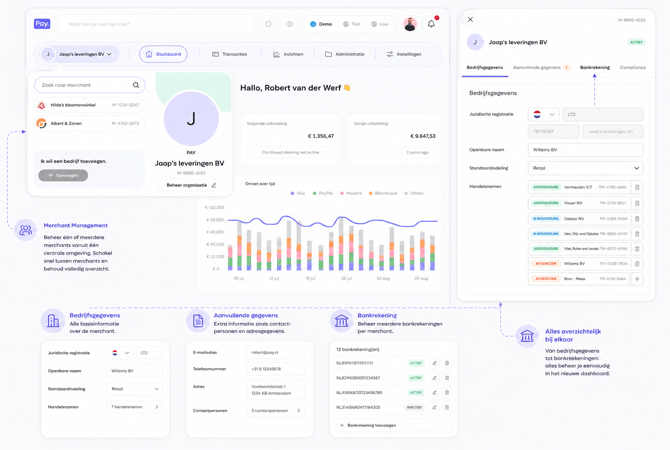The width and height of the screenshot is (670, 450).
Task: Open the Standaardindeling Retail dropdown in side panel
Action: pos(585,168)
